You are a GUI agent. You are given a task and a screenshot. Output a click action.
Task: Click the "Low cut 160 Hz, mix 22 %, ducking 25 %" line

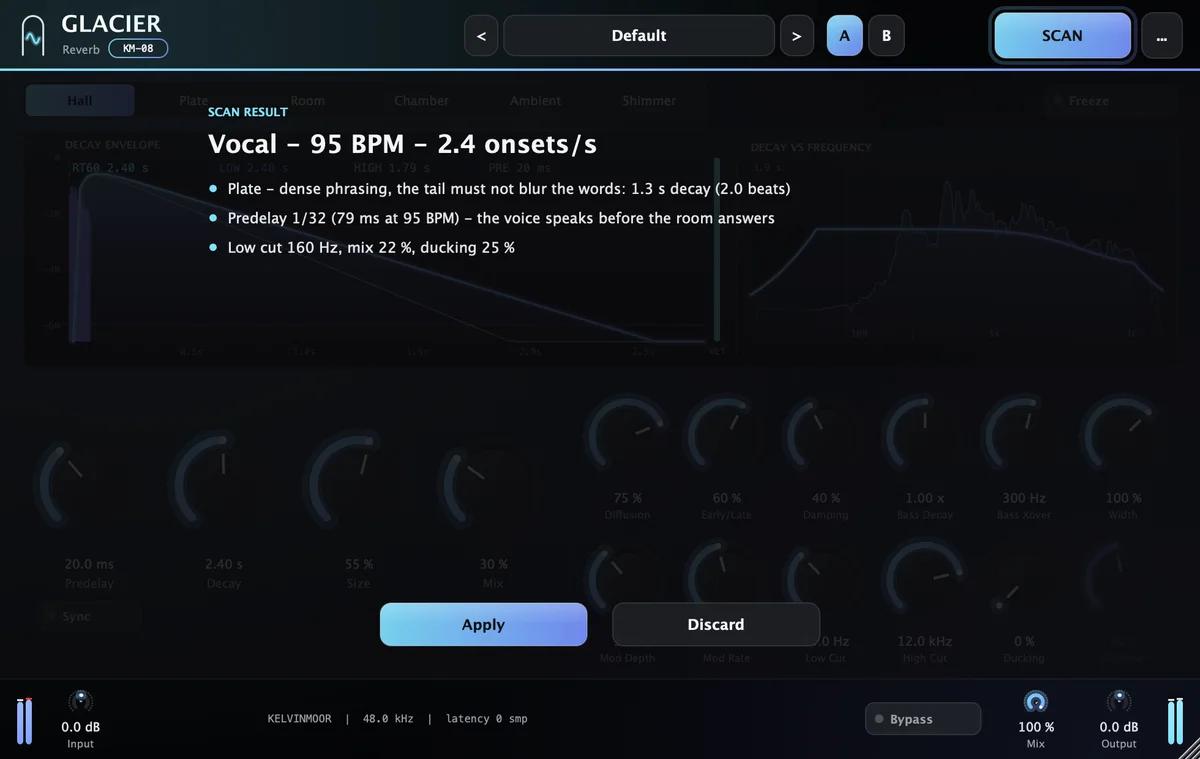371,247
